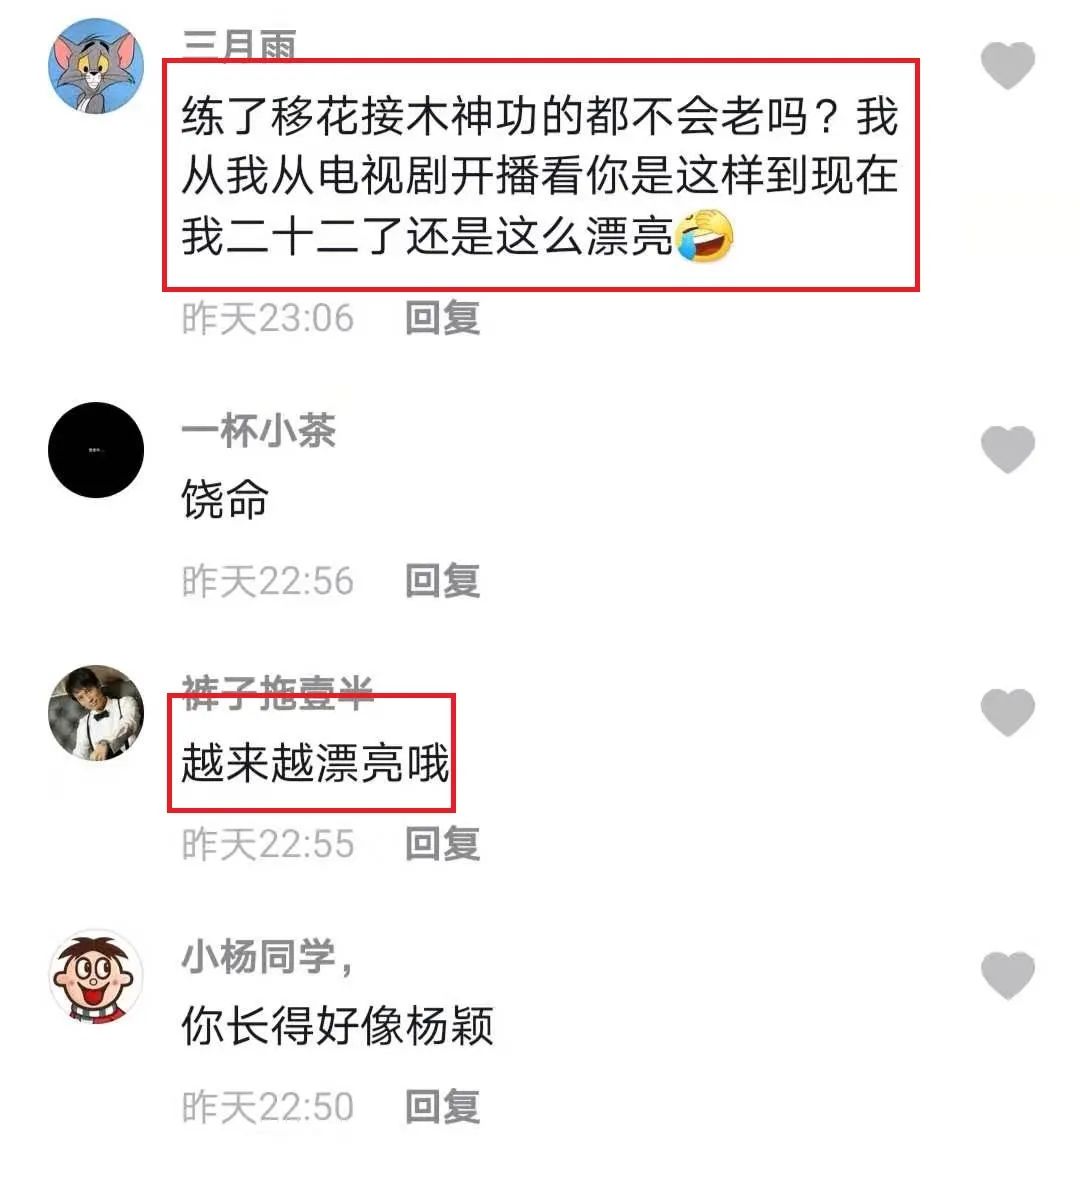This screenshot has width=1080, height=1181.
Task: Select the comment text 越来越漂亮哦
Action: tap(315, 763)
